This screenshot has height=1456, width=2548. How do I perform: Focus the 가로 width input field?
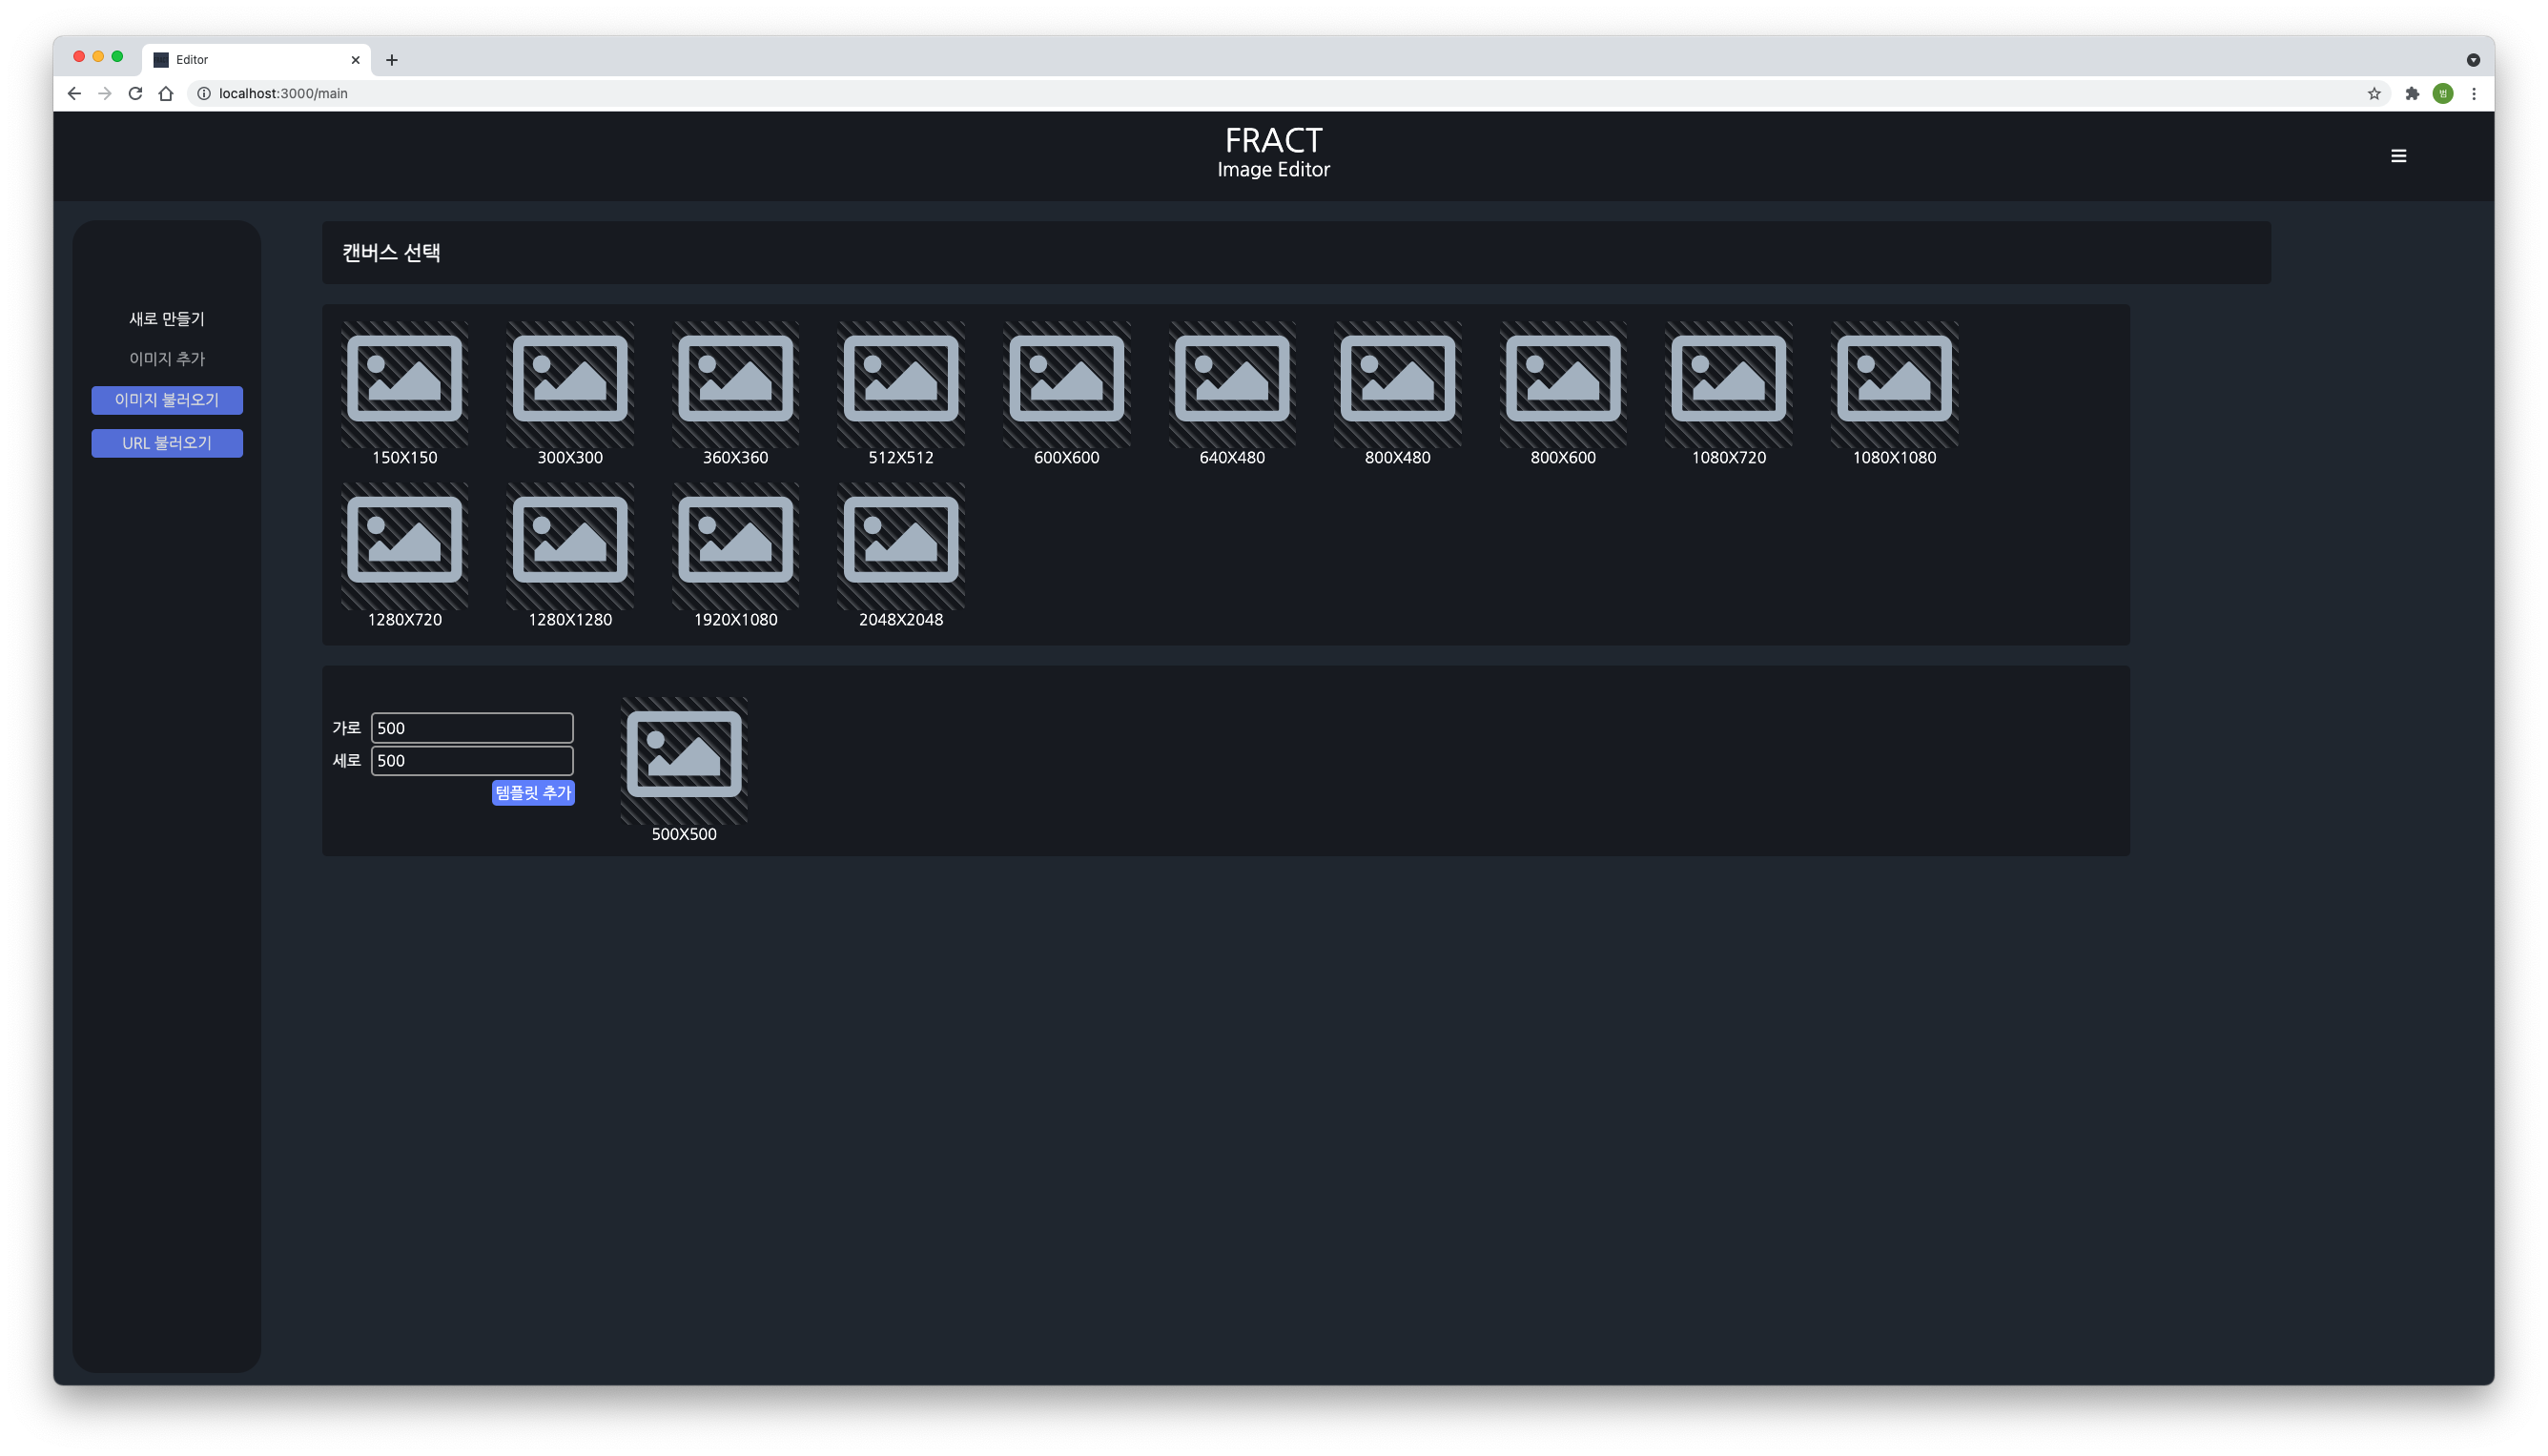472,728
